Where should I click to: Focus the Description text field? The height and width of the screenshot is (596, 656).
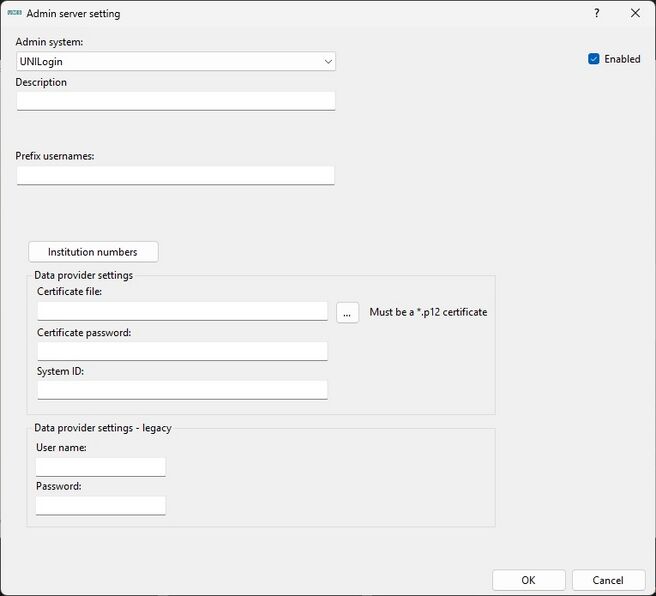tap(175, 101)
